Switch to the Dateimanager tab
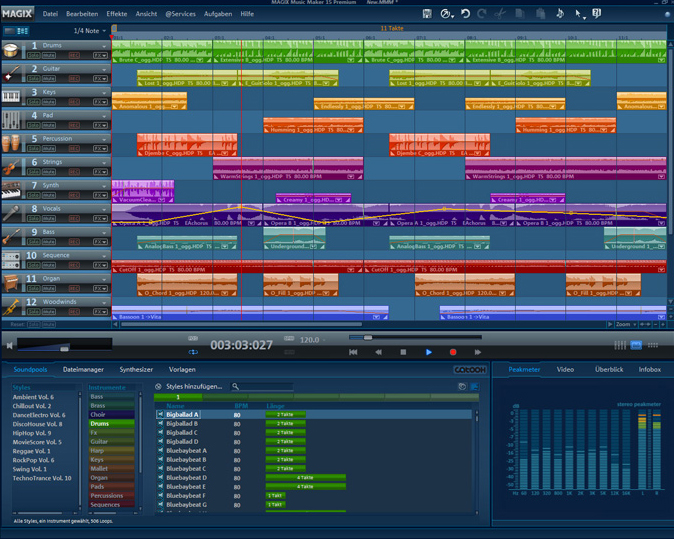 coord(83,370)
